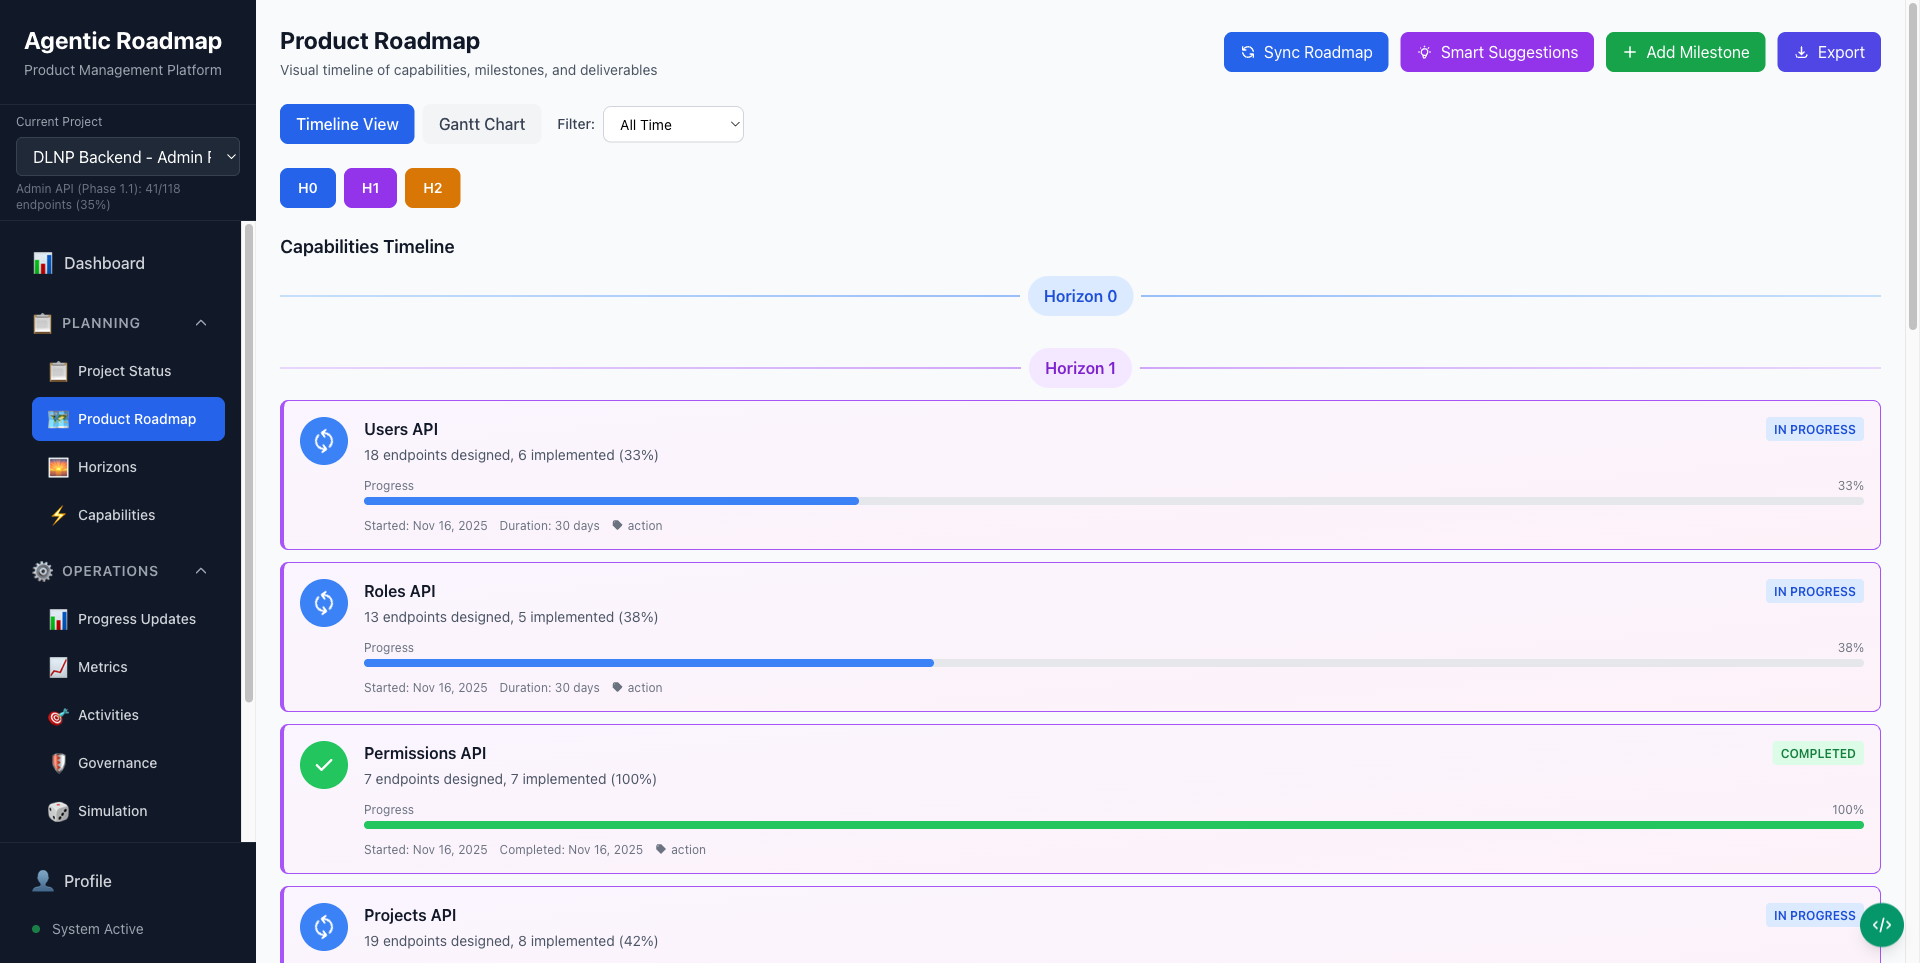Go to Capabilities in sidebar

point(128,515)
